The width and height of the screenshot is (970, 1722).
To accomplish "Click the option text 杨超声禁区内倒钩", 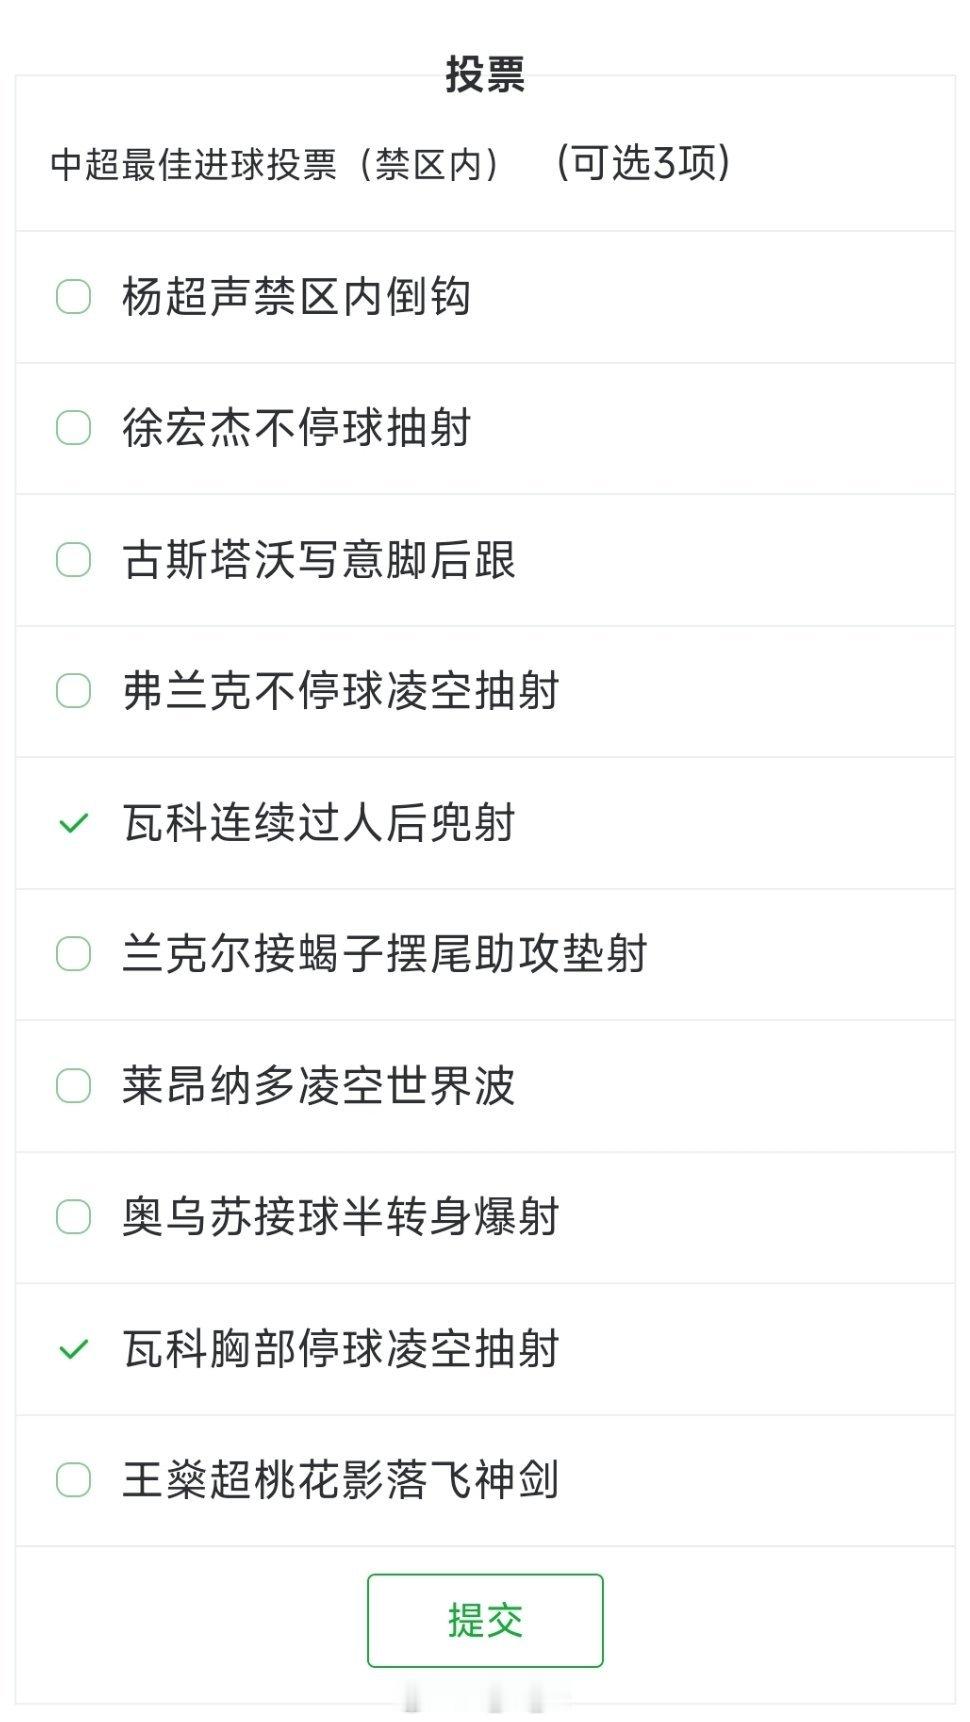I will point(296,297).
